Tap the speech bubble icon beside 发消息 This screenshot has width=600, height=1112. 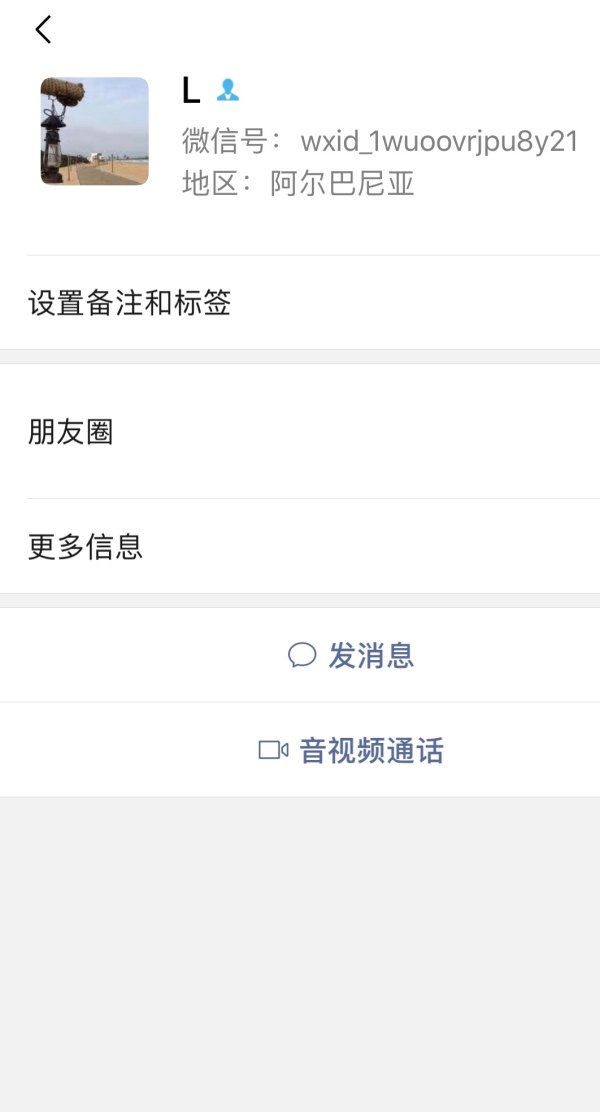(301, 655)
